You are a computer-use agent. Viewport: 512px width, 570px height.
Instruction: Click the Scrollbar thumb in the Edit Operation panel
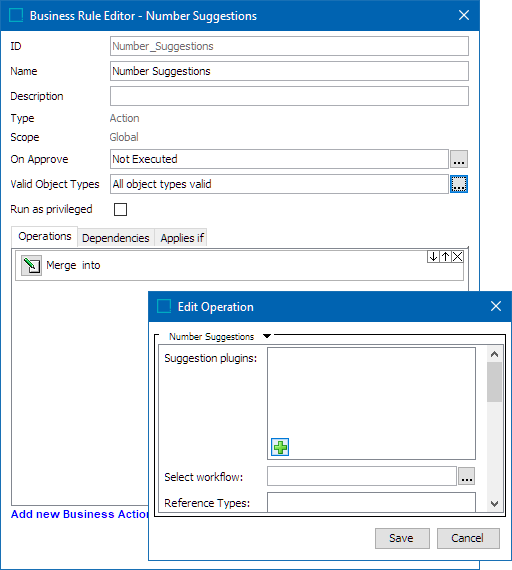pyautogui.click(x=494, y=382)
